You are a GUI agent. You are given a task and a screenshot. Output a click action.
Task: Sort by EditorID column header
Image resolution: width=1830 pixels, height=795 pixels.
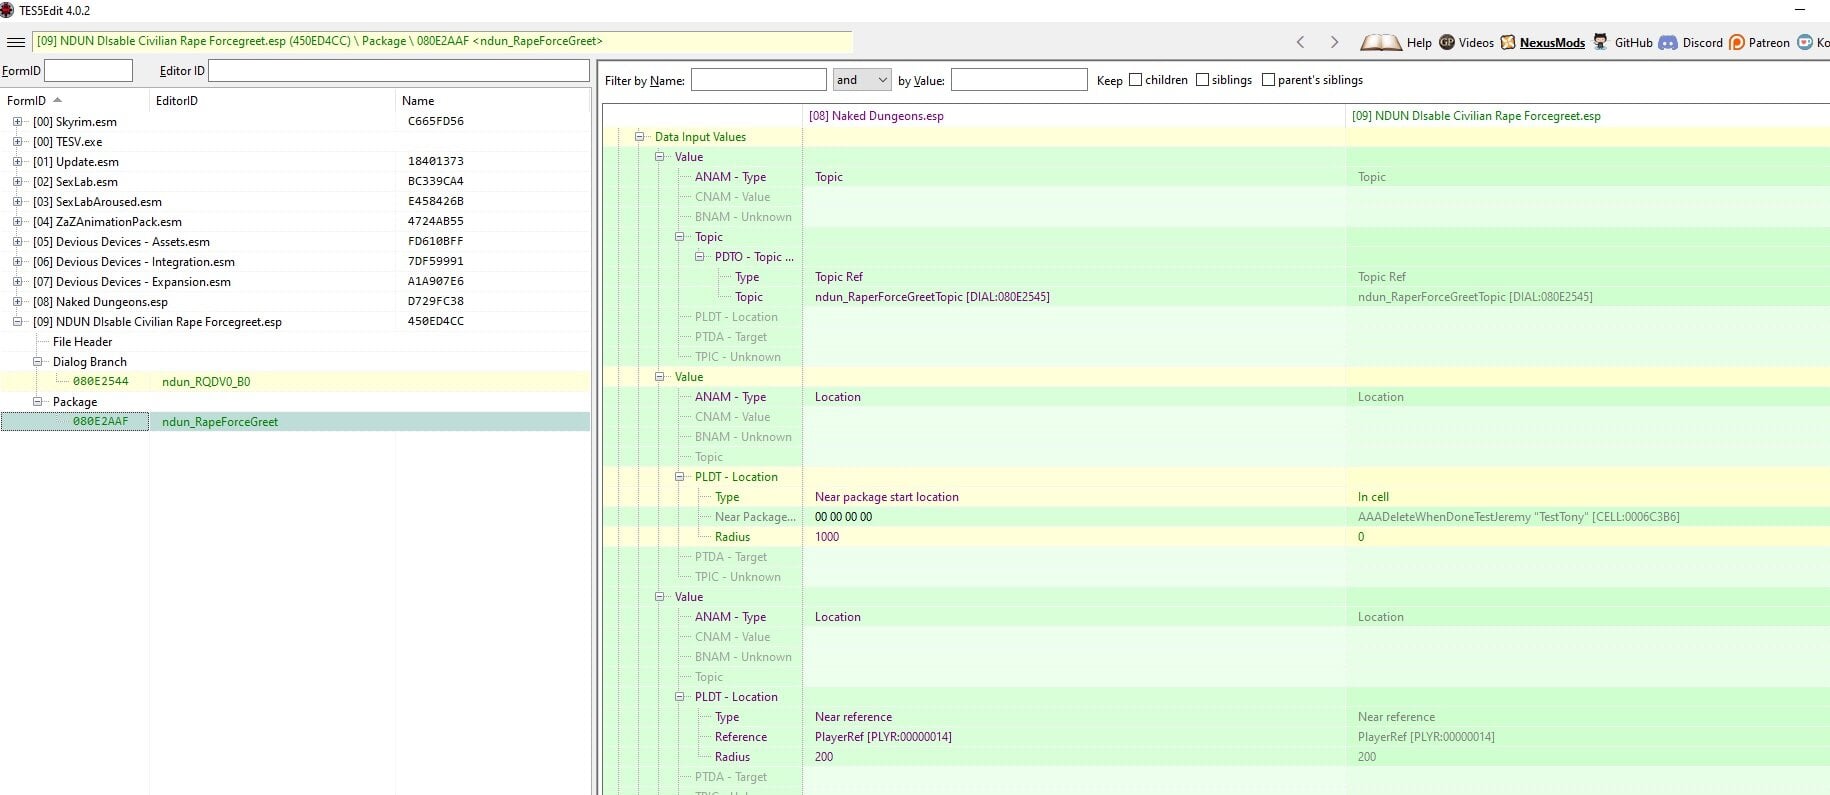272,100
